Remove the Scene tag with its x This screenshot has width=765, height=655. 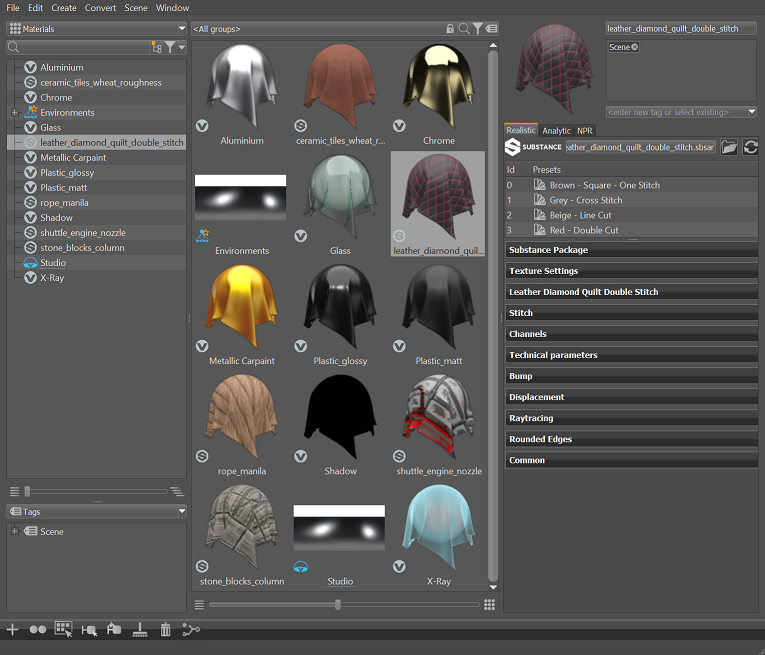click(x=634, y=47)
